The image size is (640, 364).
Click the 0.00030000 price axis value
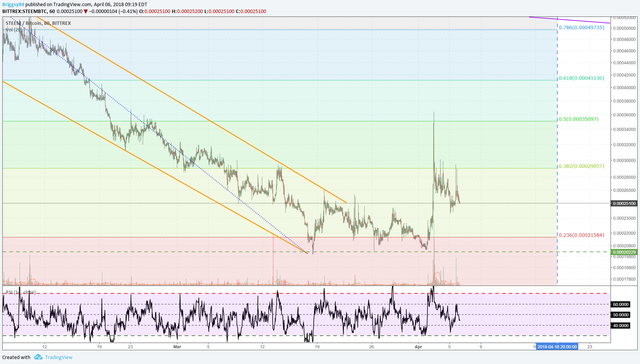[x=624, y=161]
